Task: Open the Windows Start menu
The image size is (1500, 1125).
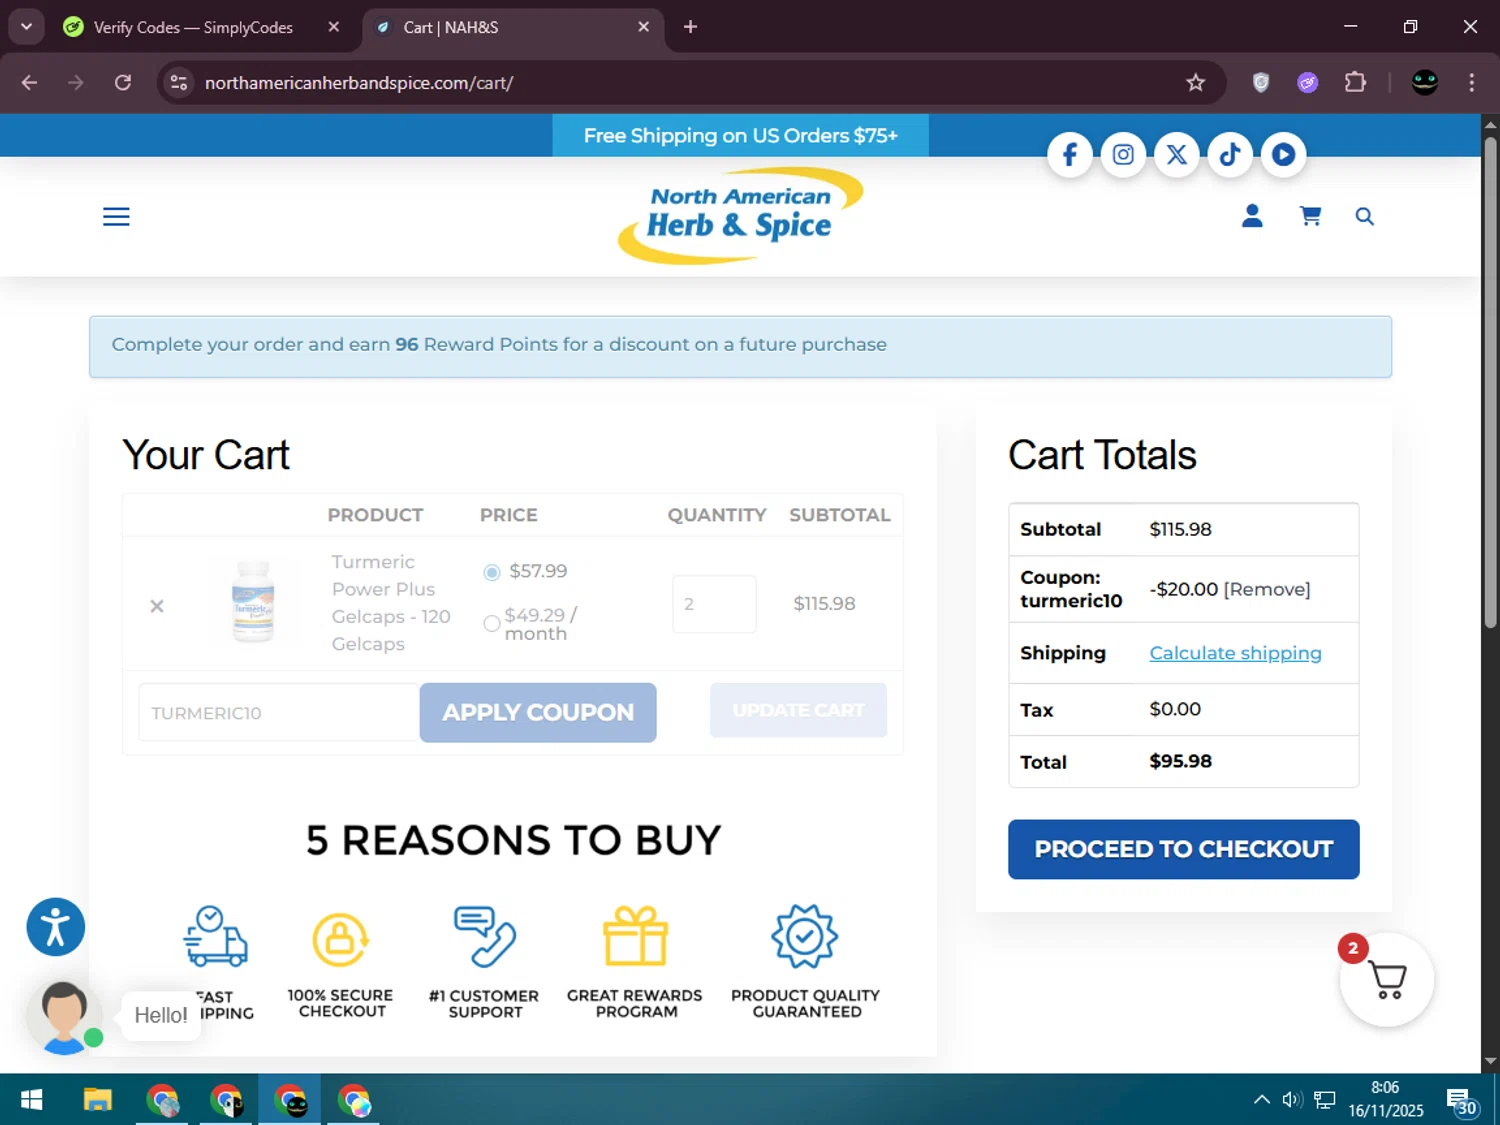Action: (31, 1100)
